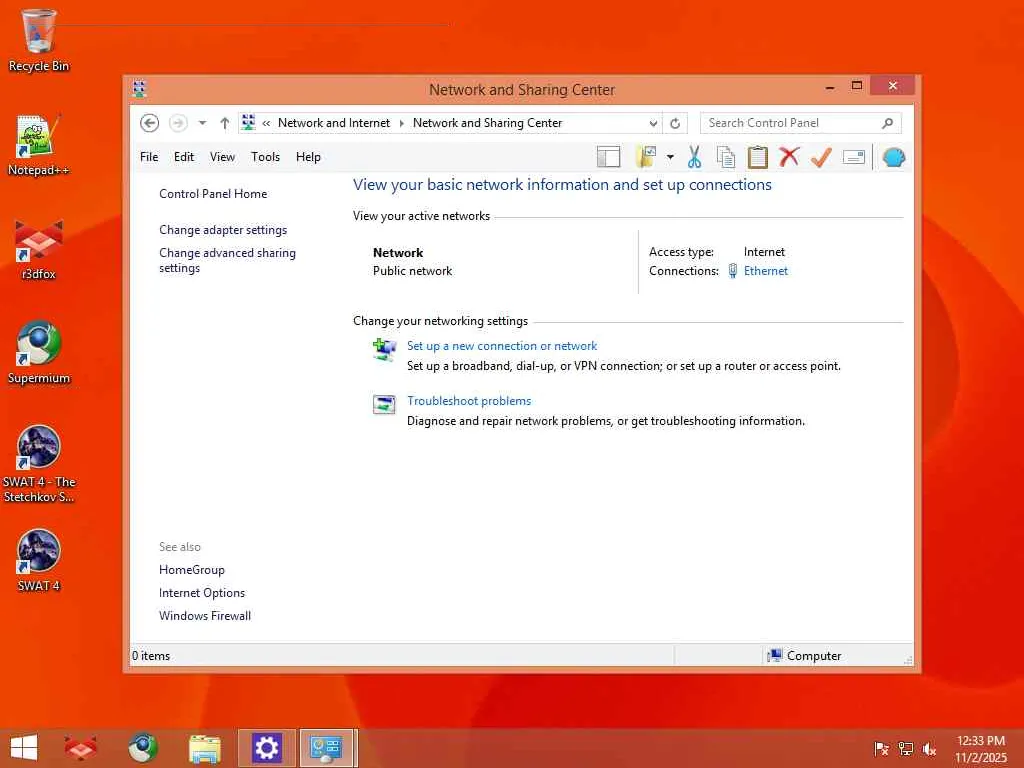Select the Notepad++ desktop shortcut
1024x768 pixels.
(x=39, y=145)
